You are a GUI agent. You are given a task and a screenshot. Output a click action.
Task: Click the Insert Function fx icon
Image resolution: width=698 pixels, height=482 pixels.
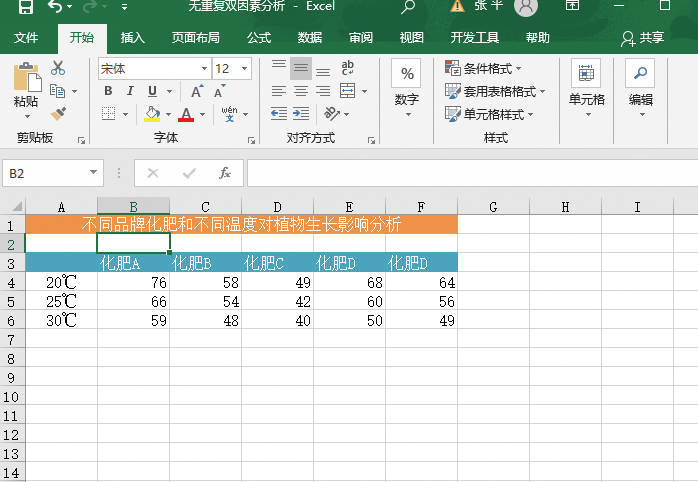[x=225, y=173]
